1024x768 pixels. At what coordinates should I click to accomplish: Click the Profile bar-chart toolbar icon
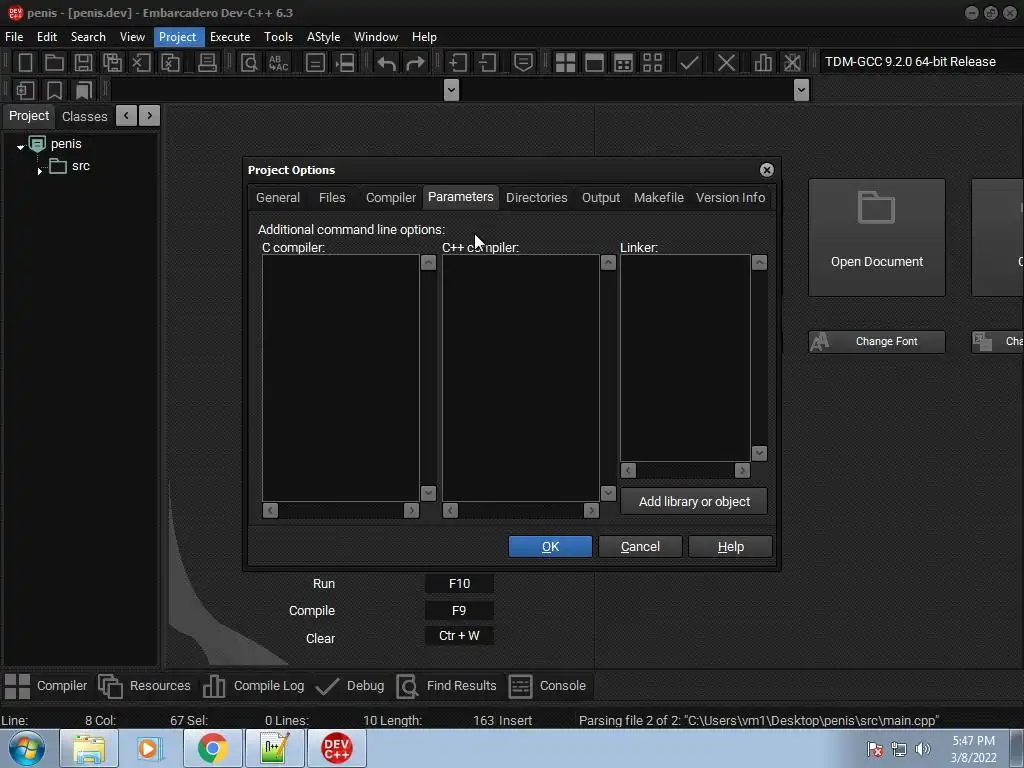(763, 63)
